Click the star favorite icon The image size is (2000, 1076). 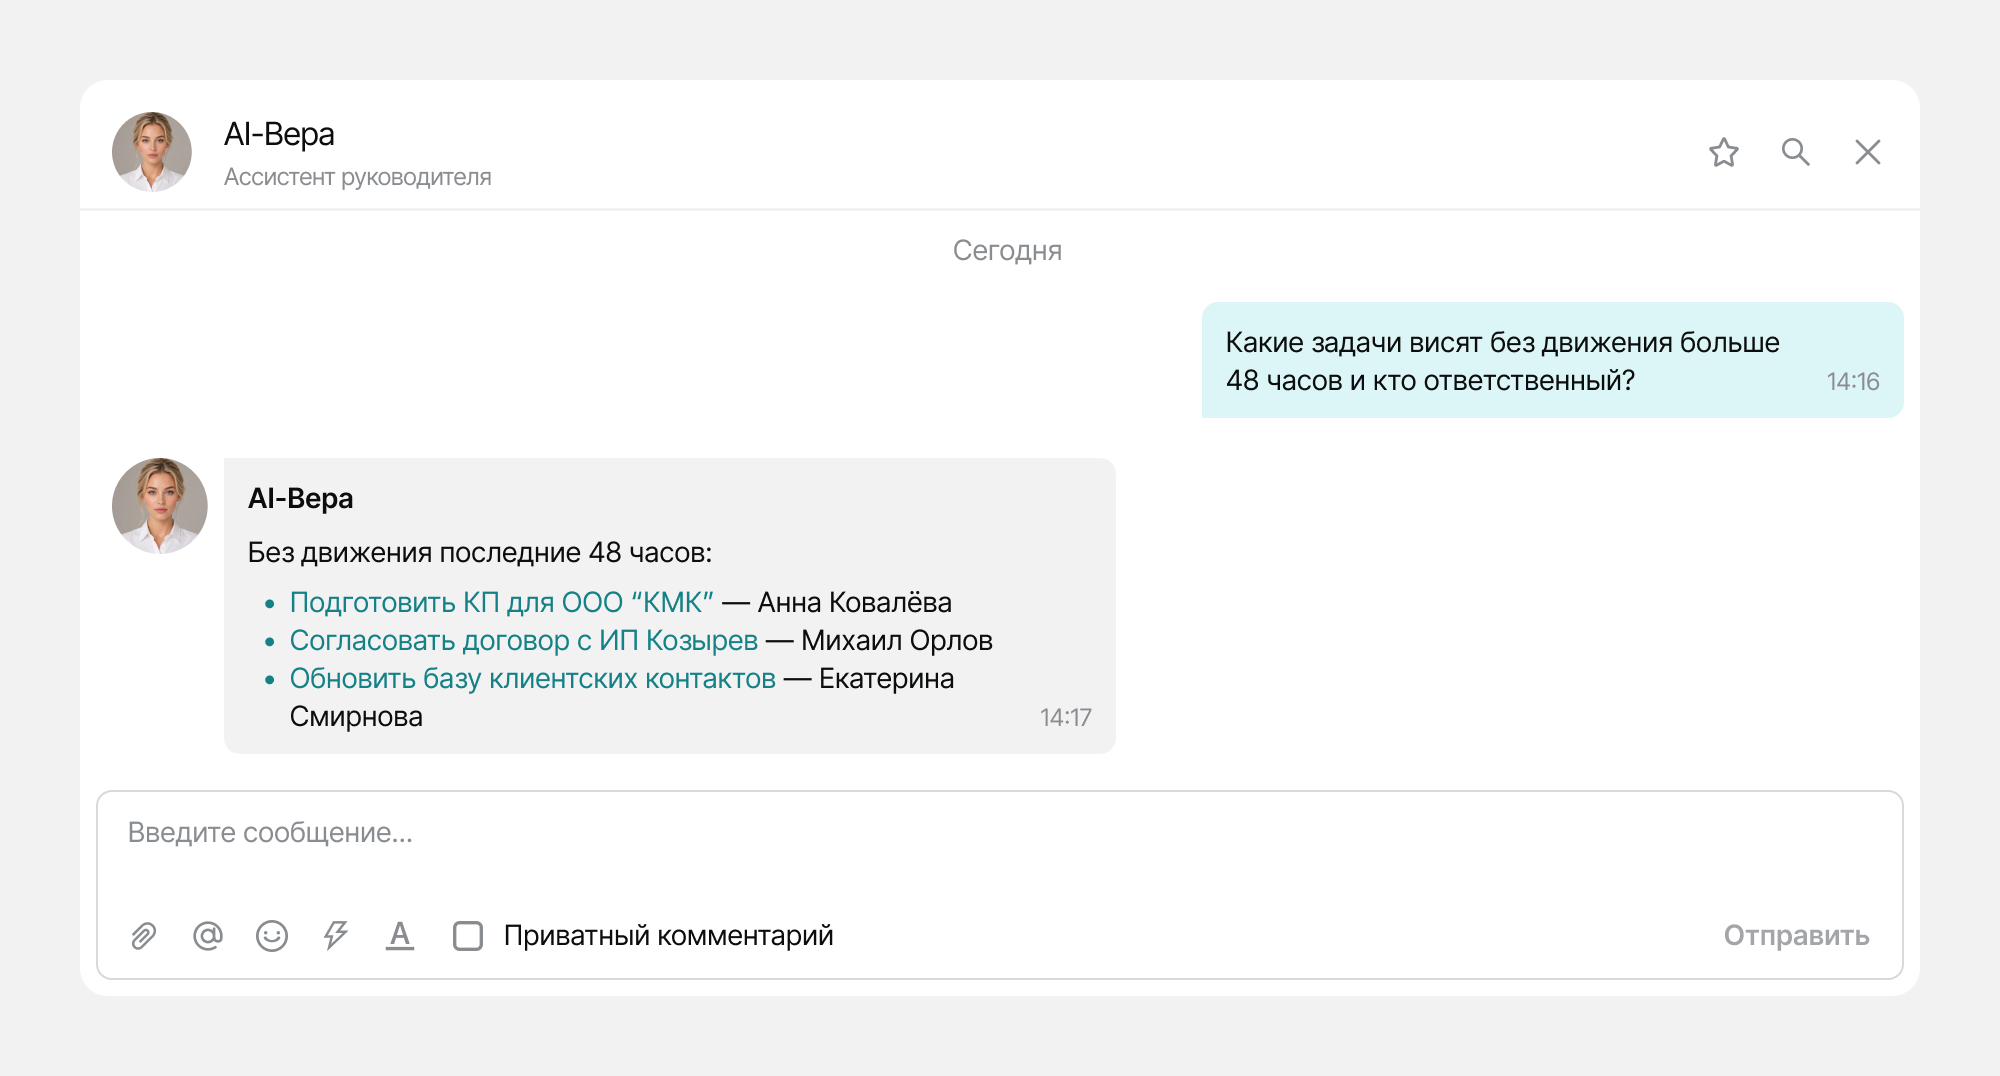pyautogui.click(x=1723, y=152)
